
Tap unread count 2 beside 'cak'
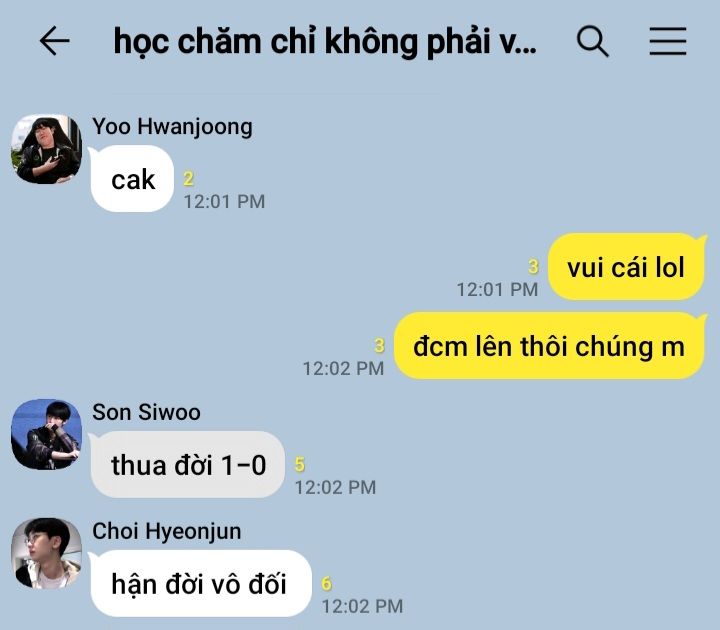[x=188, y=179]
